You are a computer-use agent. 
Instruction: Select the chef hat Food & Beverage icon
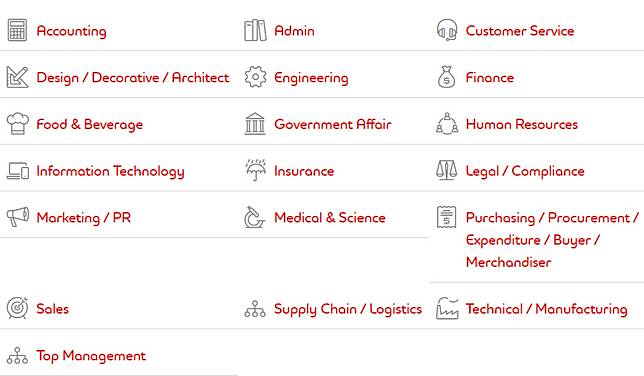point(18,124)
